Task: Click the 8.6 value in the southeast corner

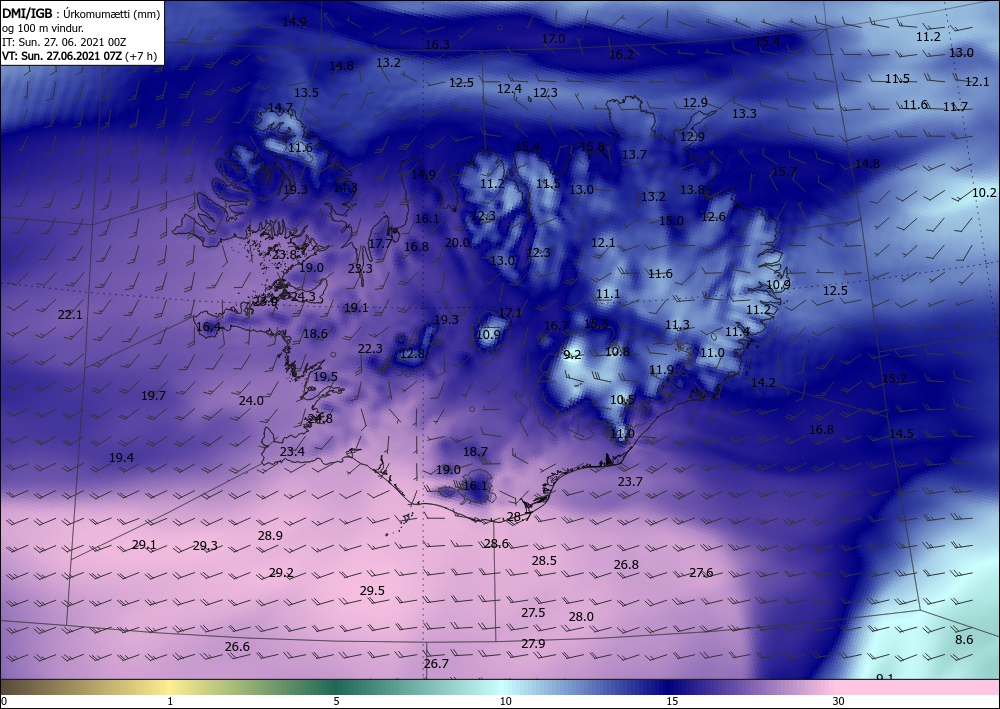Action: [964, 640]
